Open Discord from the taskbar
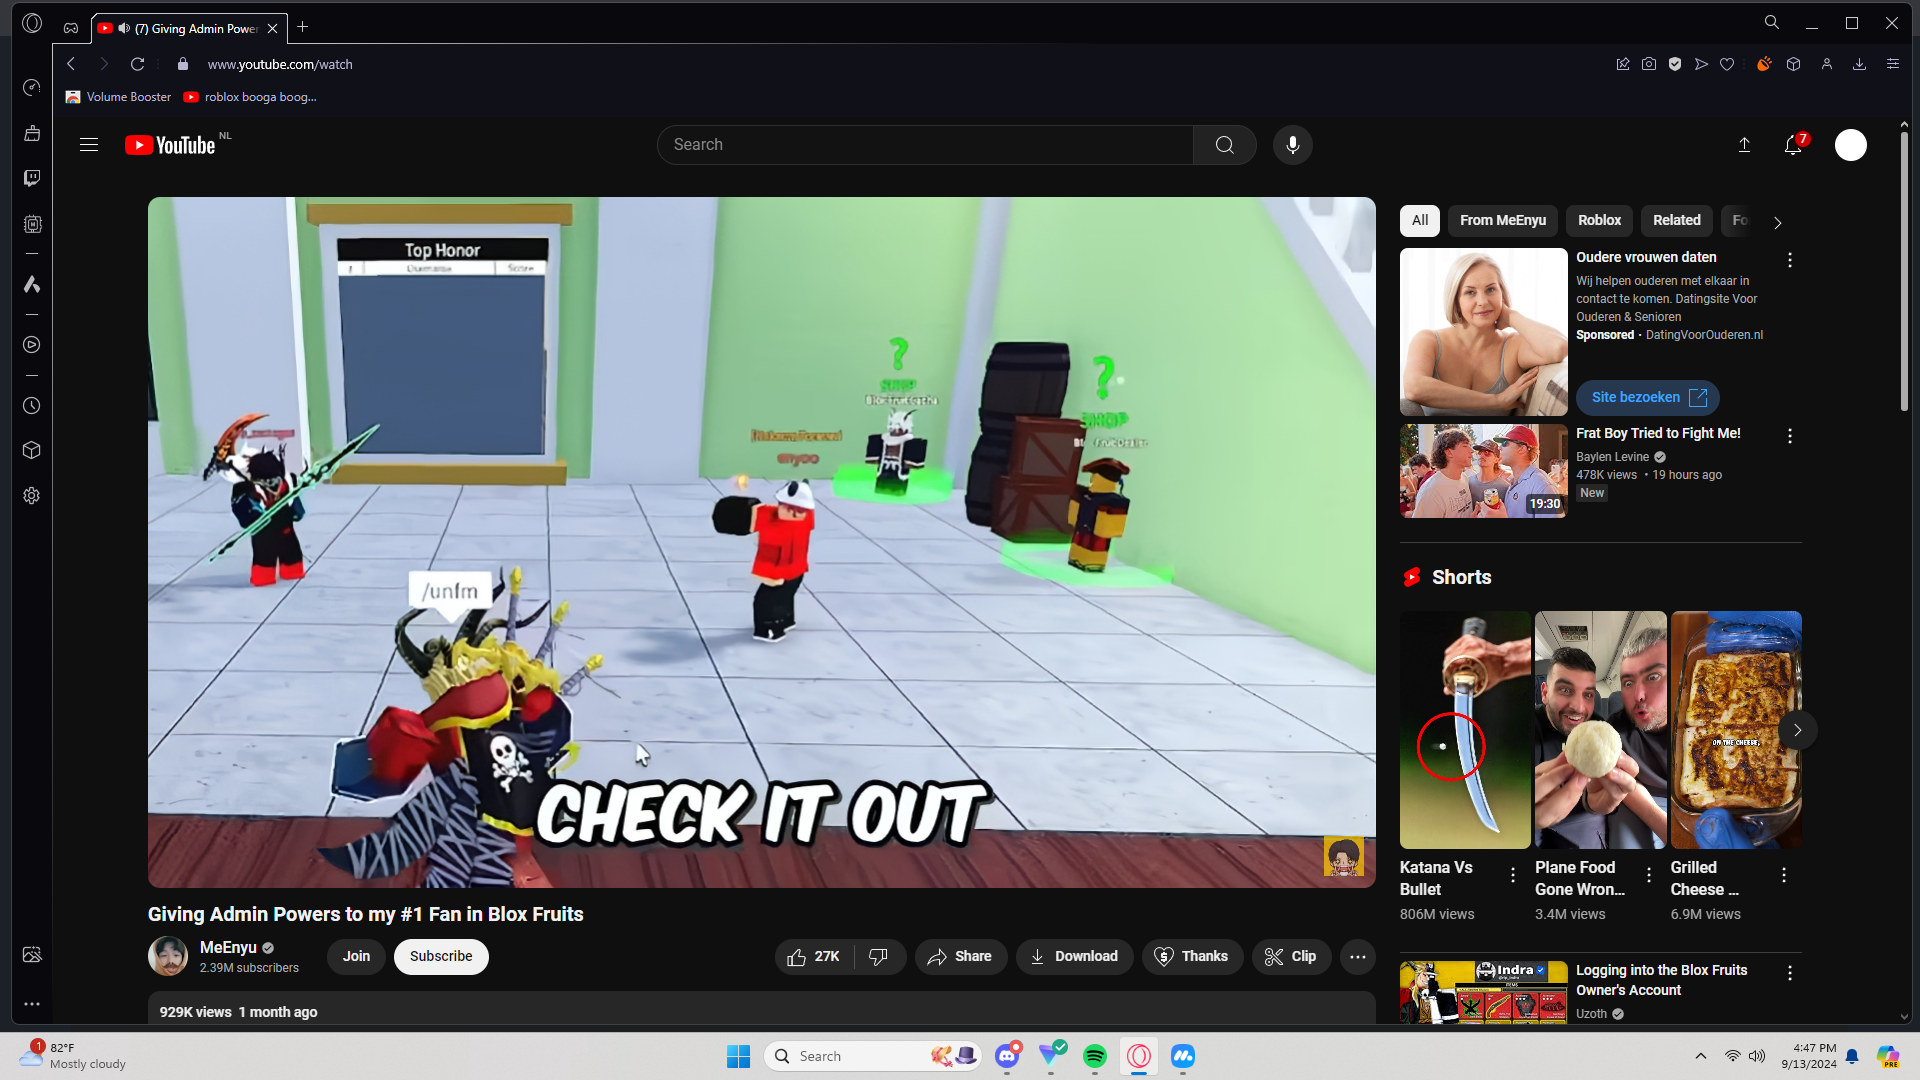Image resolution: width=1920 pixels, height=1080 pixels. coord(1007,1056)
